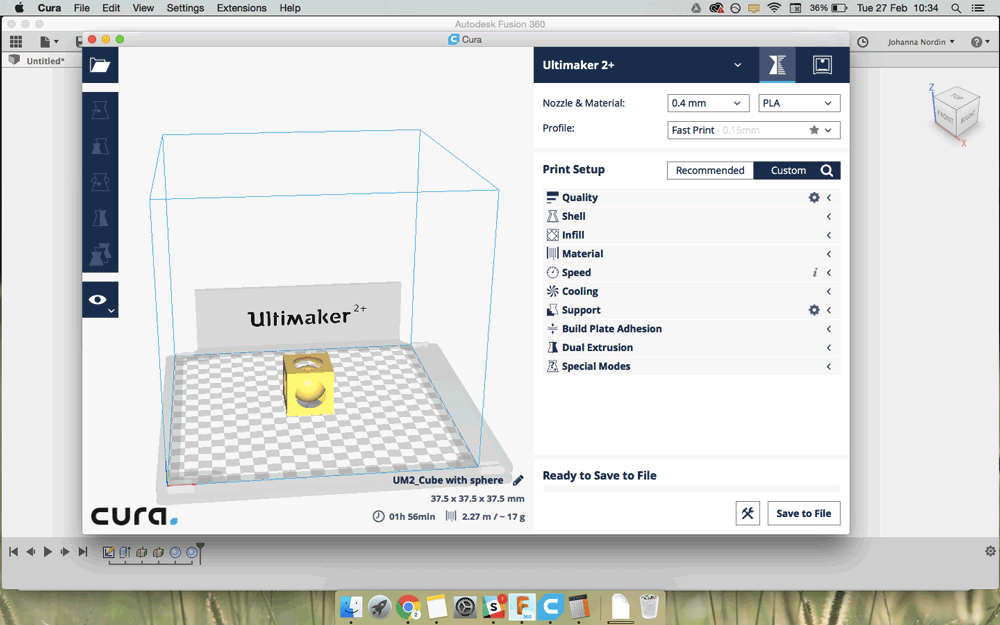Open the 0.4 mm nozzle dropdown

(x=708, y=103)
